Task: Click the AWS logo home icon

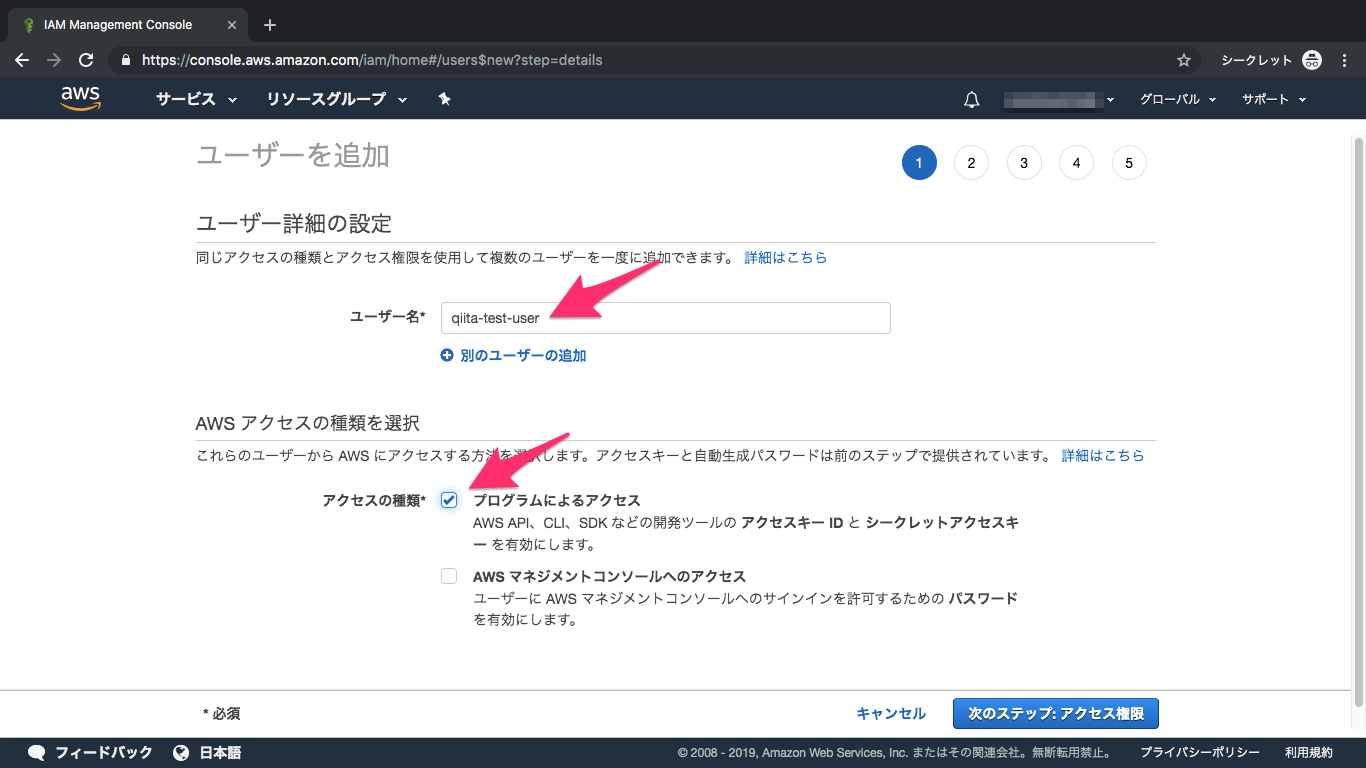Action: click(x=80, y=98)
